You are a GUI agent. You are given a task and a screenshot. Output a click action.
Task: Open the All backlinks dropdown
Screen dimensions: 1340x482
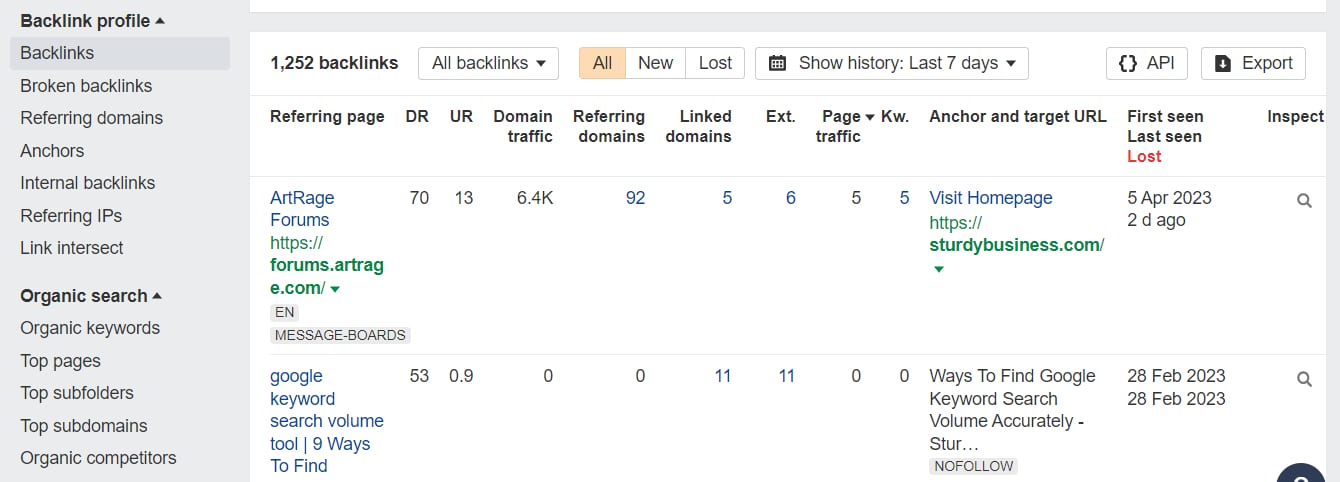click(x=488, y=63)
